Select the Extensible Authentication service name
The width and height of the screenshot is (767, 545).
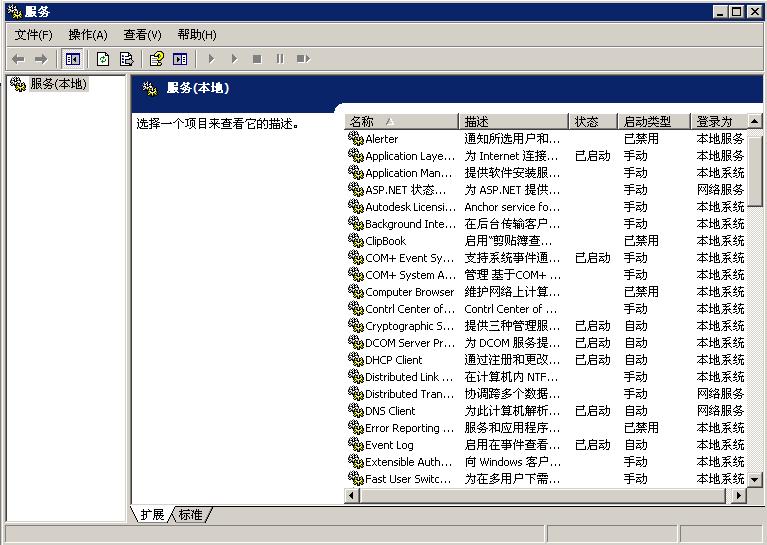click(408, 462)
